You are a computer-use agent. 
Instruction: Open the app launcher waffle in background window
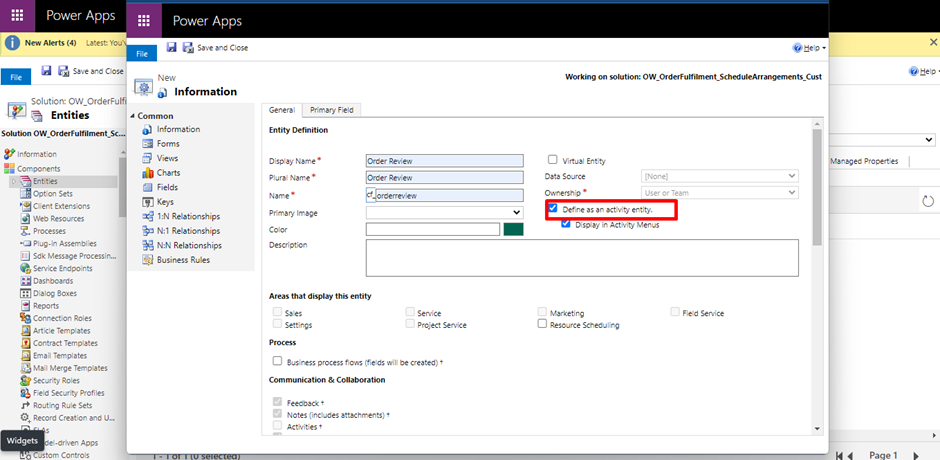[17, 16]
